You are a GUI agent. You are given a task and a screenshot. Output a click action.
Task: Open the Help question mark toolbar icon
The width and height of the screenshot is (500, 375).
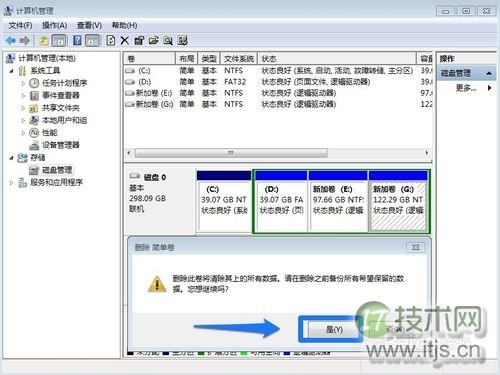click(x=77, y=41)
